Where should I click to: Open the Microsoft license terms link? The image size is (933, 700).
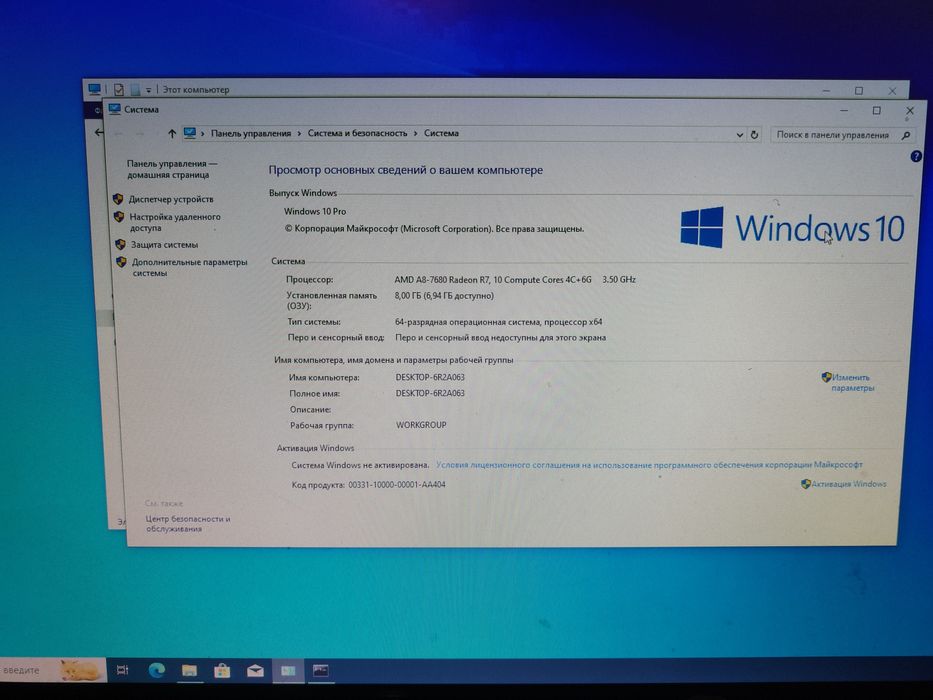(x=649, y=465)
